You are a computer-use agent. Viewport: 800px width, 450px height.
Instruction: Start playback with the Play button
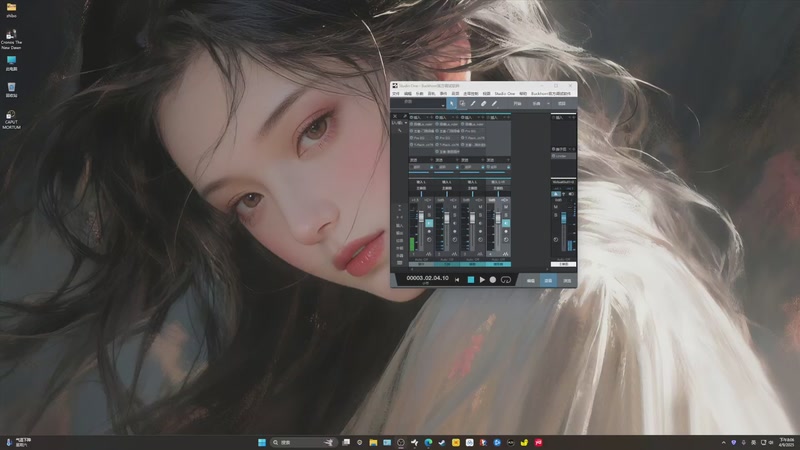(482, 280)
